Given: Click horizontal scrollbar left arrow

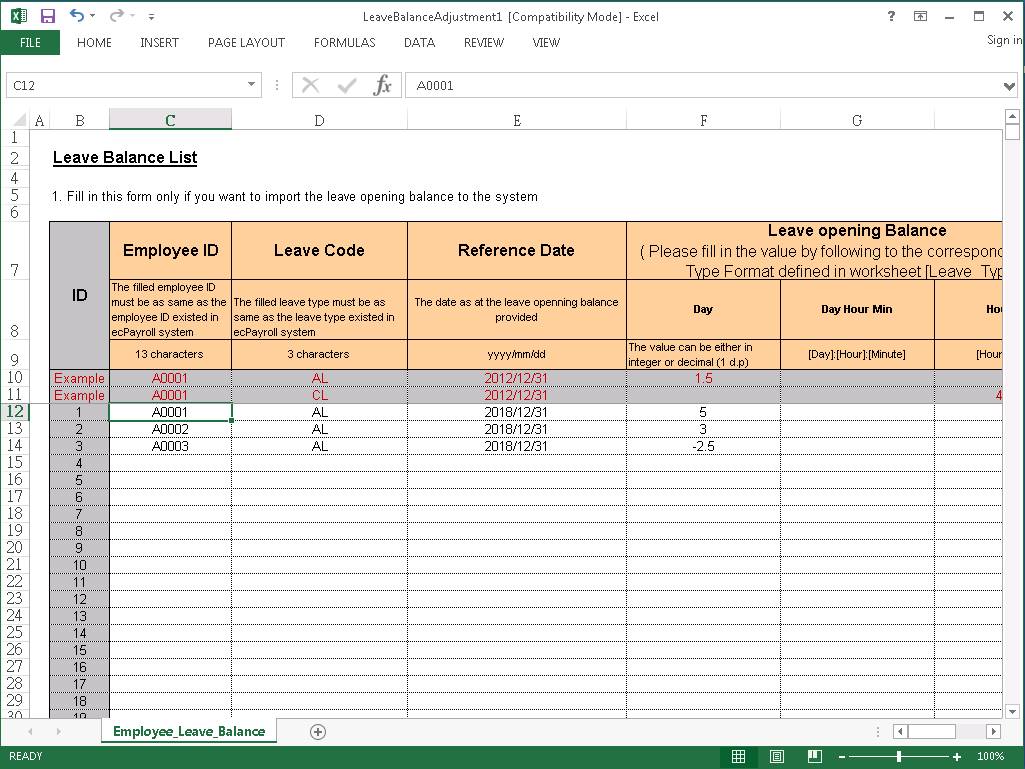Looking at the screenshot, I should [901, 731].
